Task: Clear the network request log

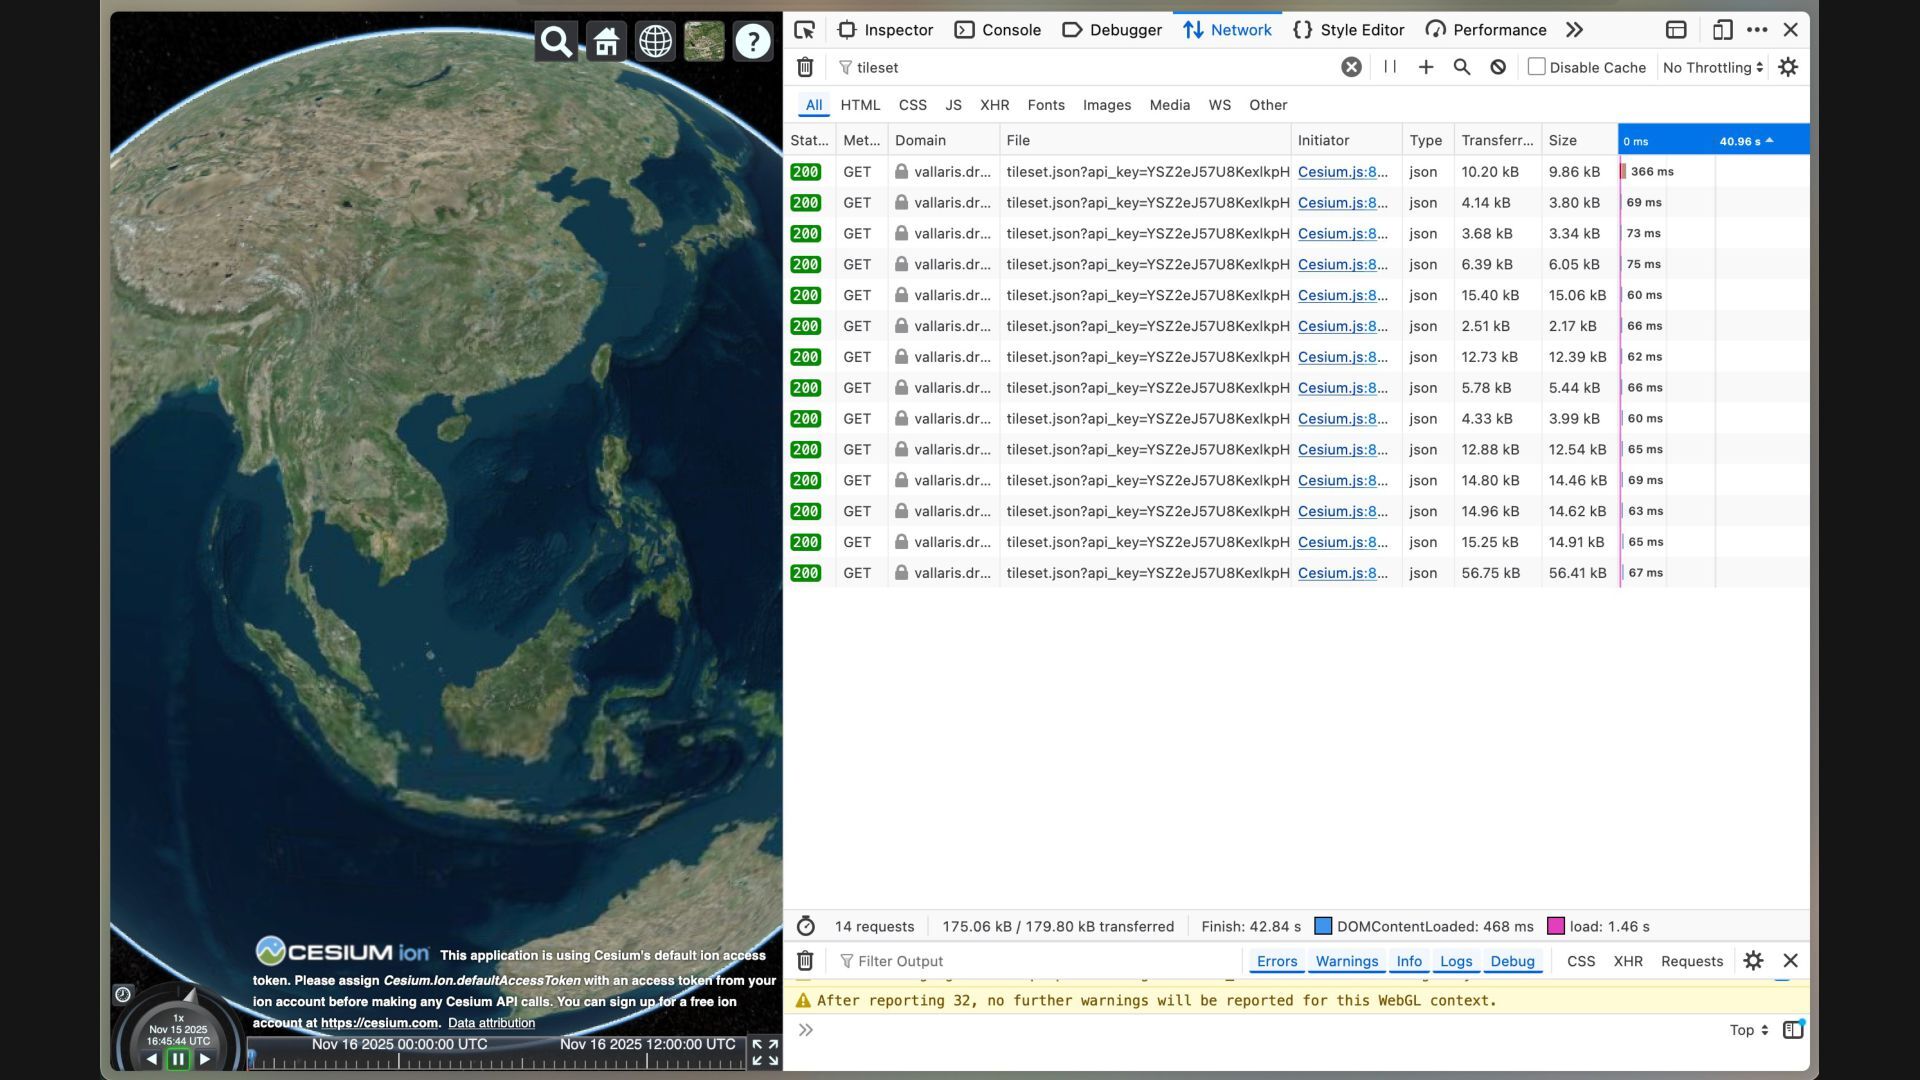Action: click(x=805, y=67)
